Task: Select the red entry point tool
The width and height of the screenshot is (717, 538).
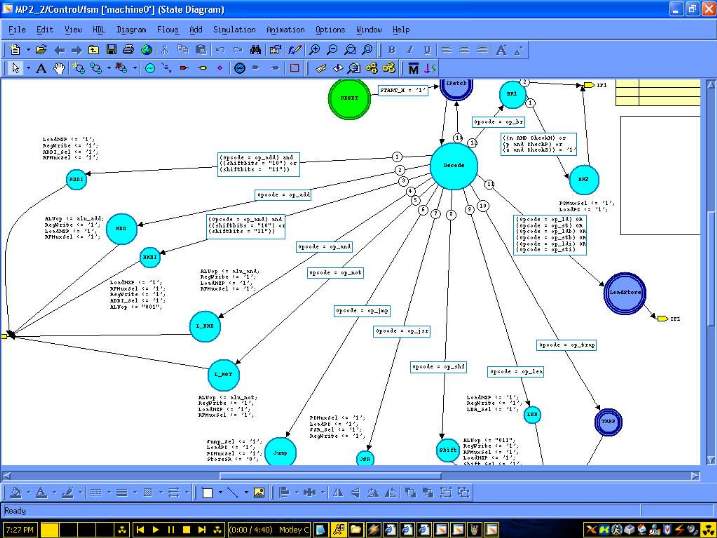Action: (x=184, y=68)
